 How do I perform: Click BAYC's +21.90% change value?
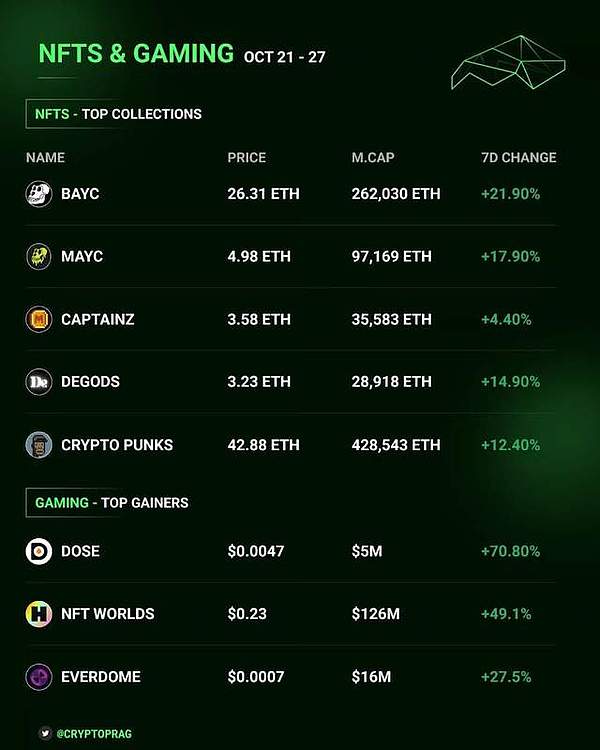510,194
